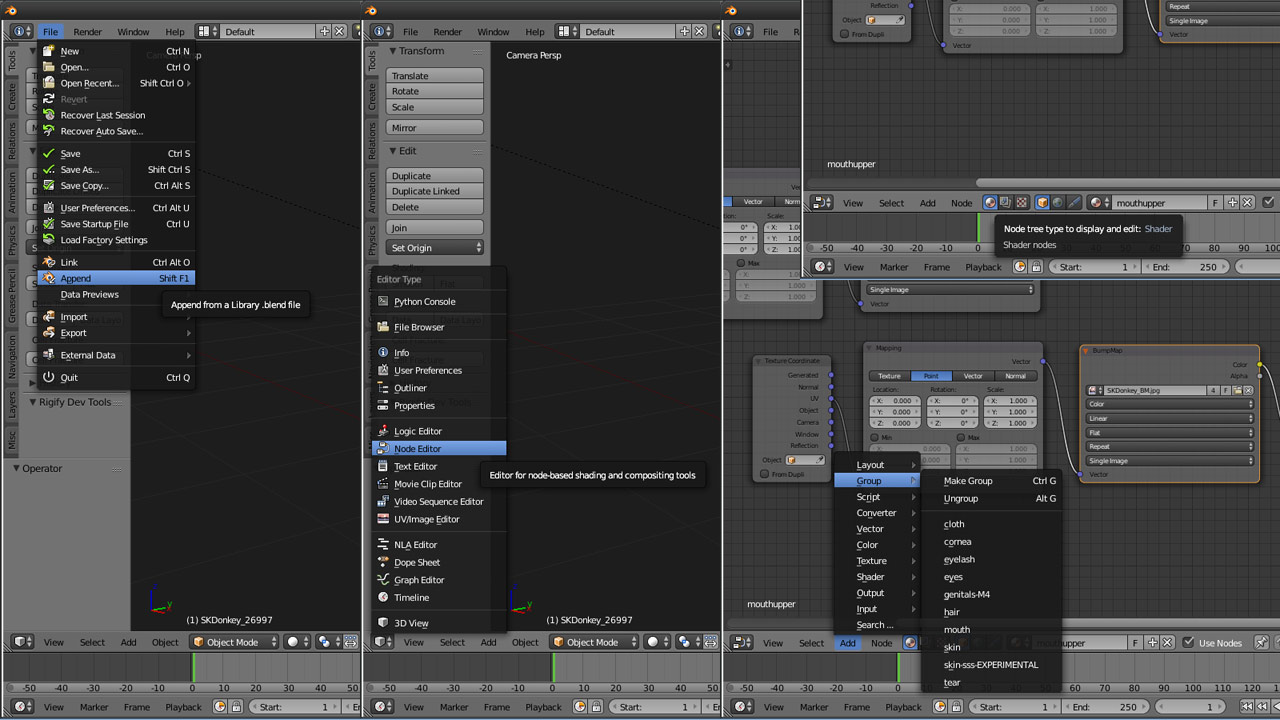
Task: Pick the skin-sss-EXPERIMENTAL group entry
Action: click(x=991, y=665)
